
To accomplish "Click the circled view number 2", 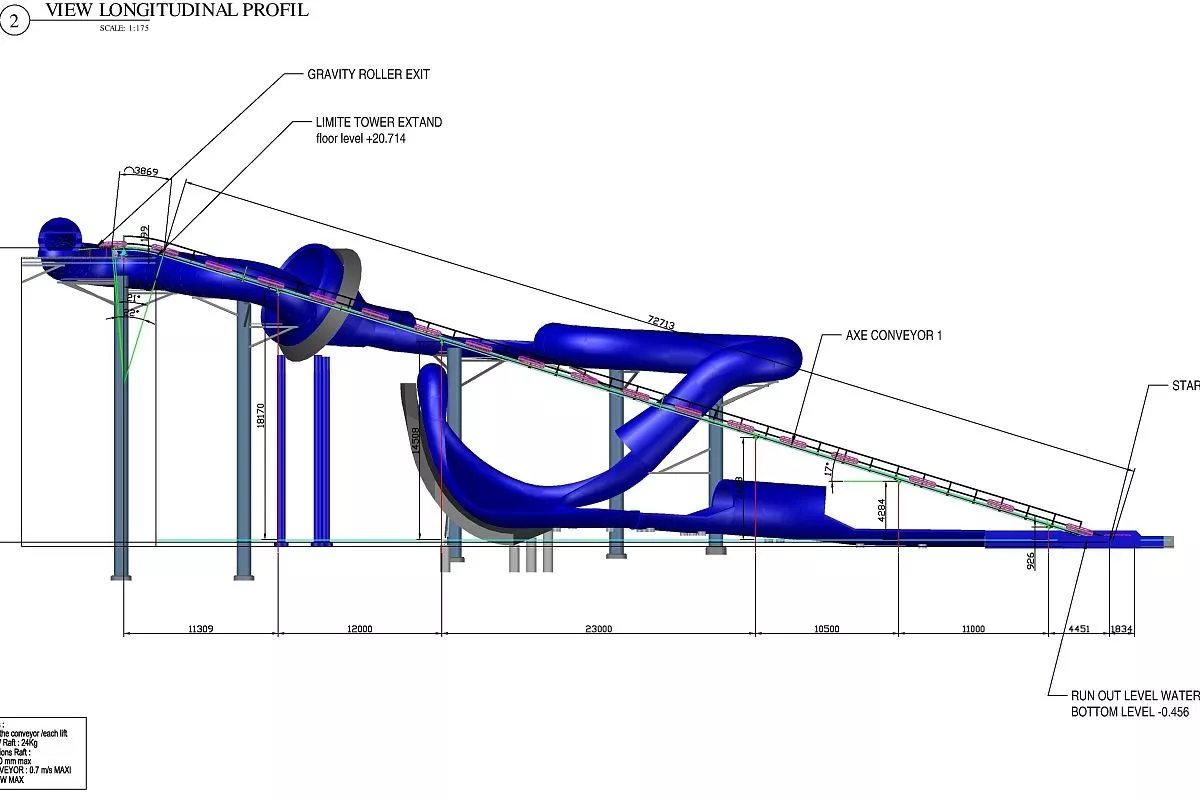I will click(x=14, y=19).
